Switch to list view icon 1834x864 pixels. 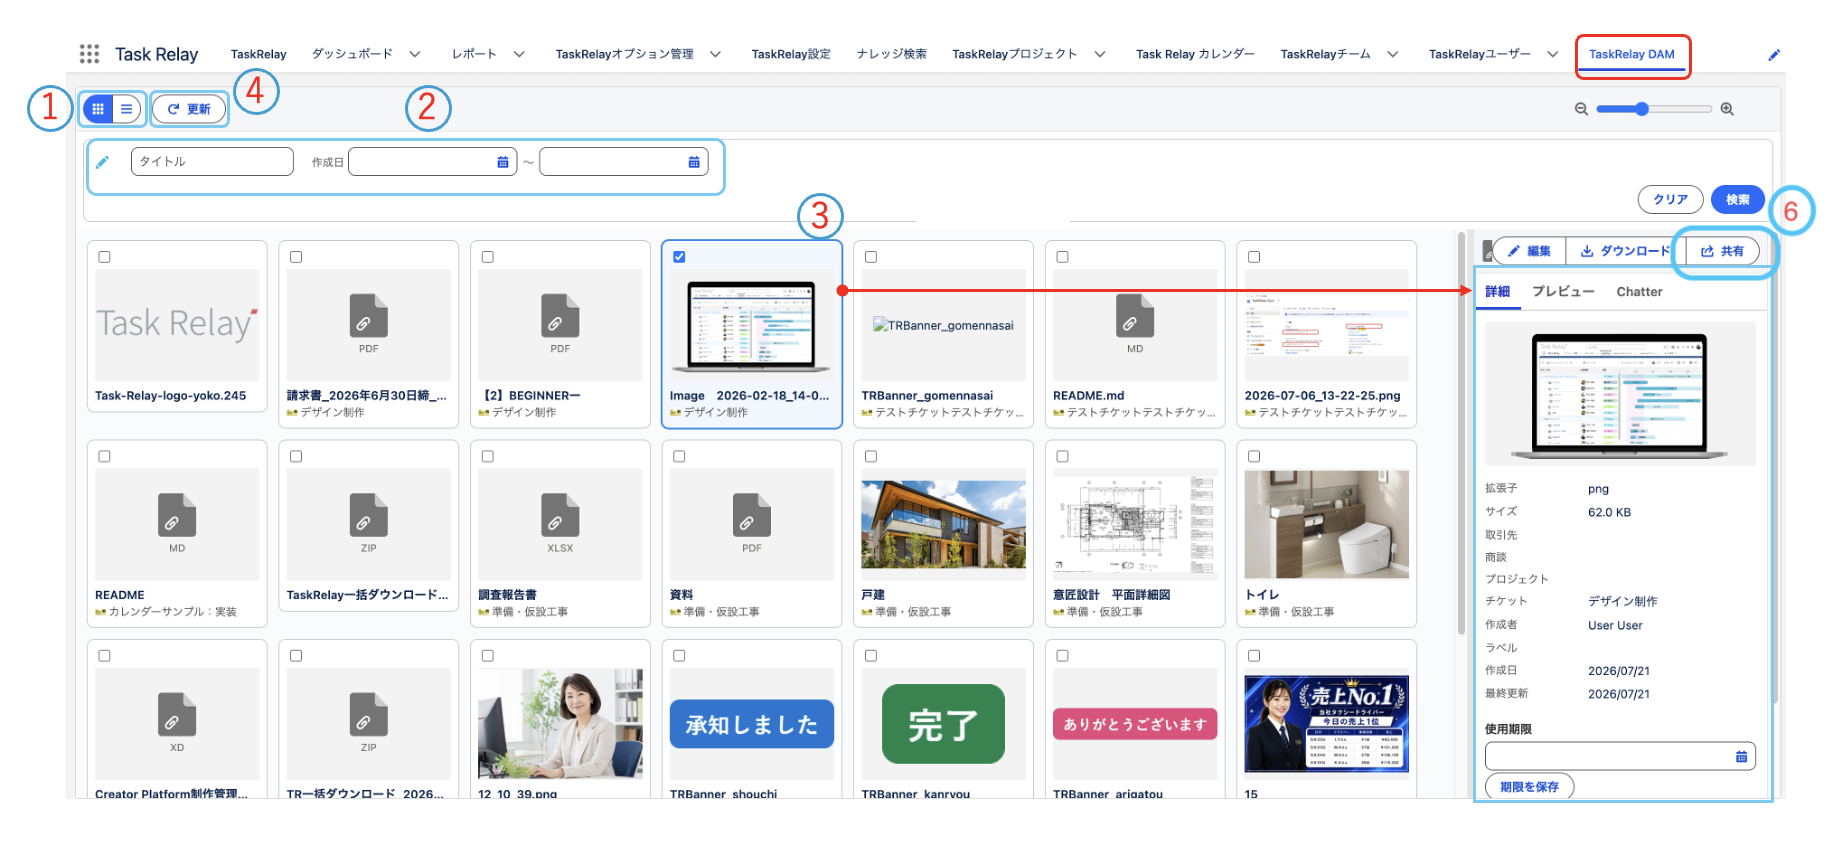126,109
